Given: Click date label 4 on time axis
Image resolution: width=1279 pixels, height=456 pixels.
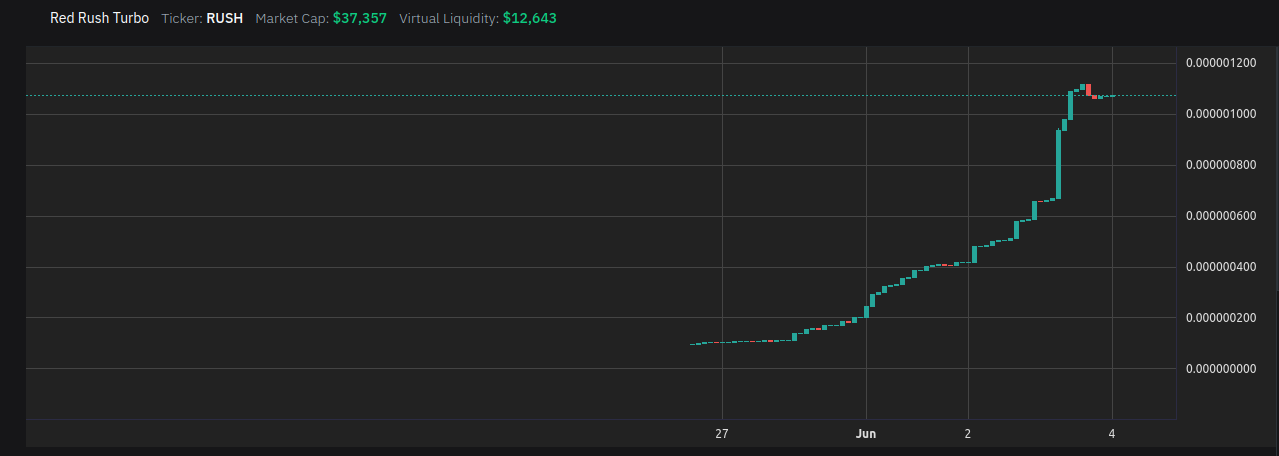Looking at the screenshot, I should (1112, 434).
